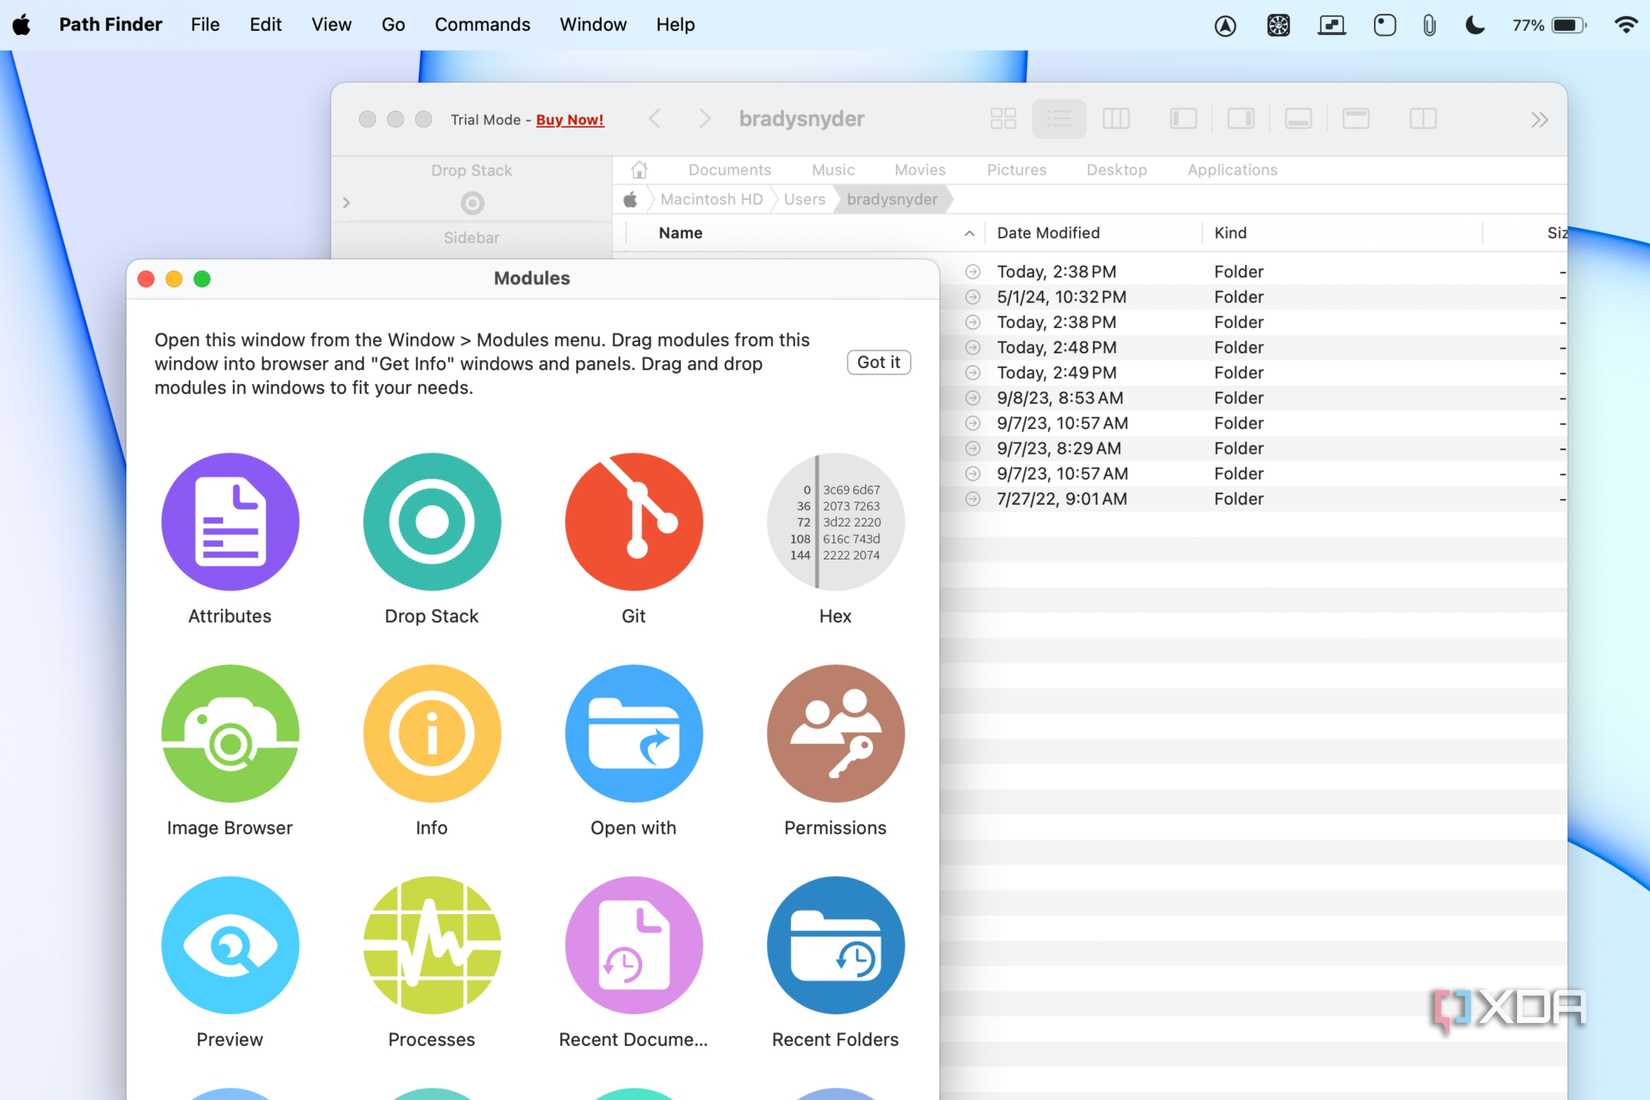Click arrow beside 7/27/22, 9:01 AM row
The height and width of the screenshot is (1100, 1650).
(973, 499)
